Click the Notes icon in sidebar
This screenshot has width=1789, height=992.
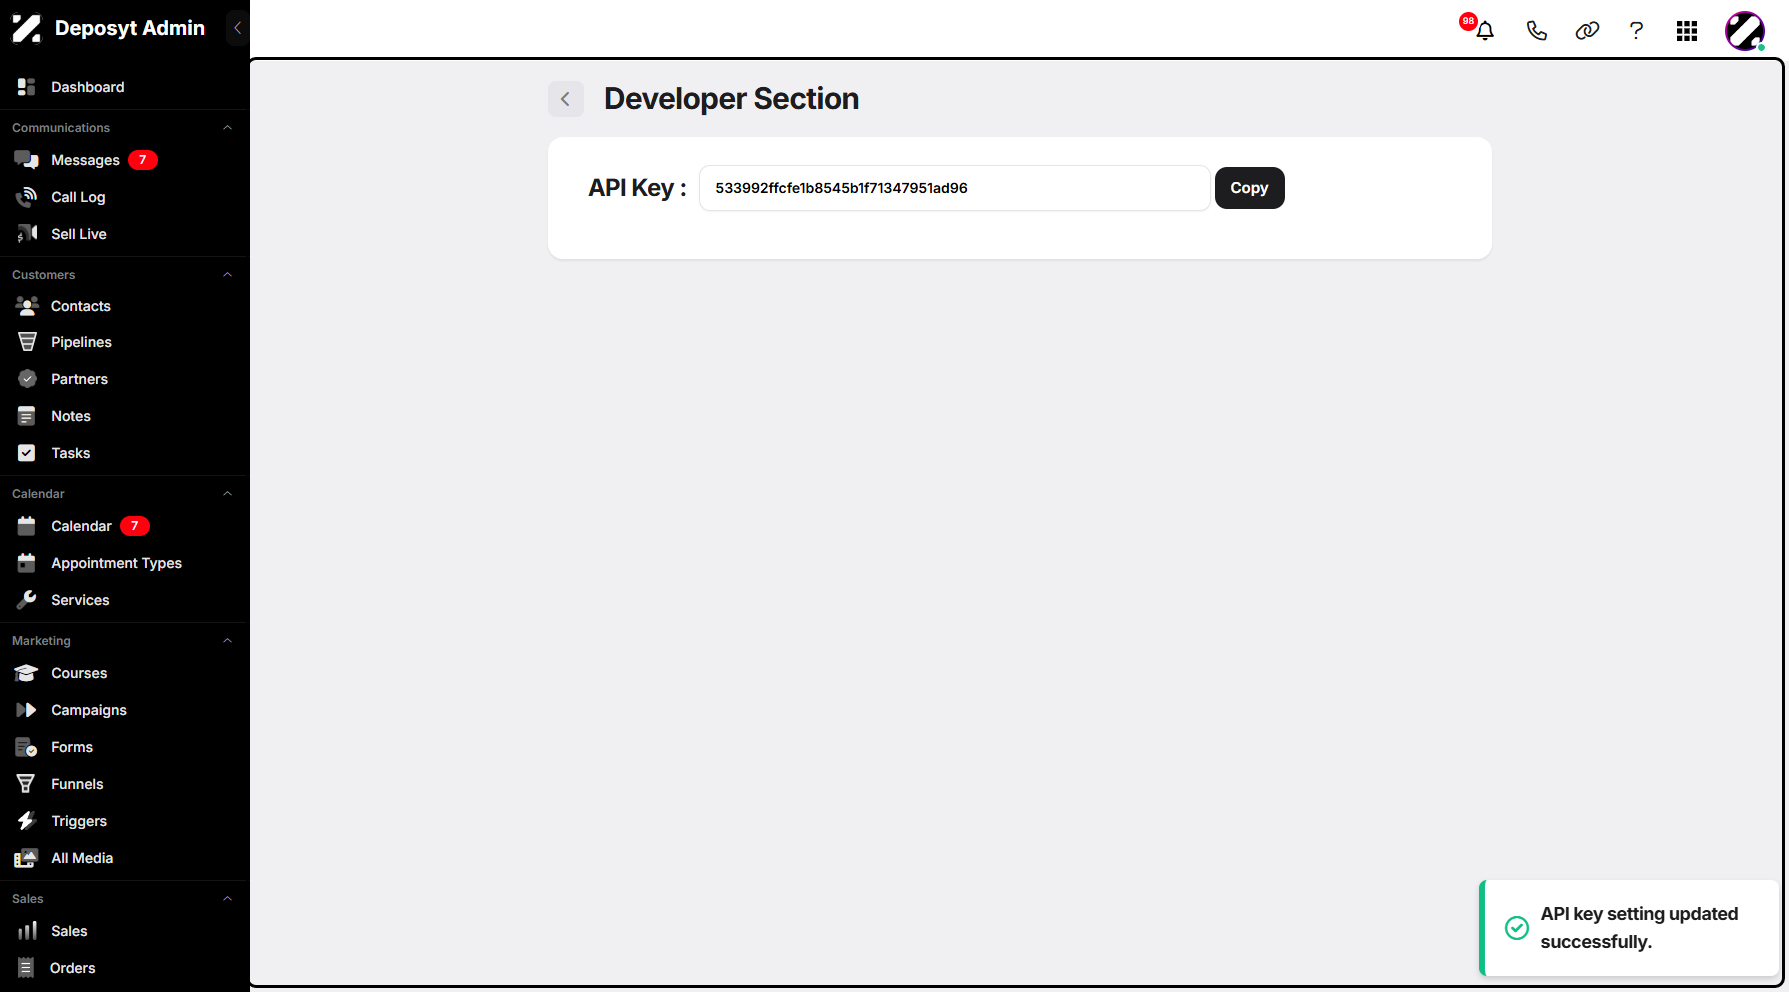point(27,416)
